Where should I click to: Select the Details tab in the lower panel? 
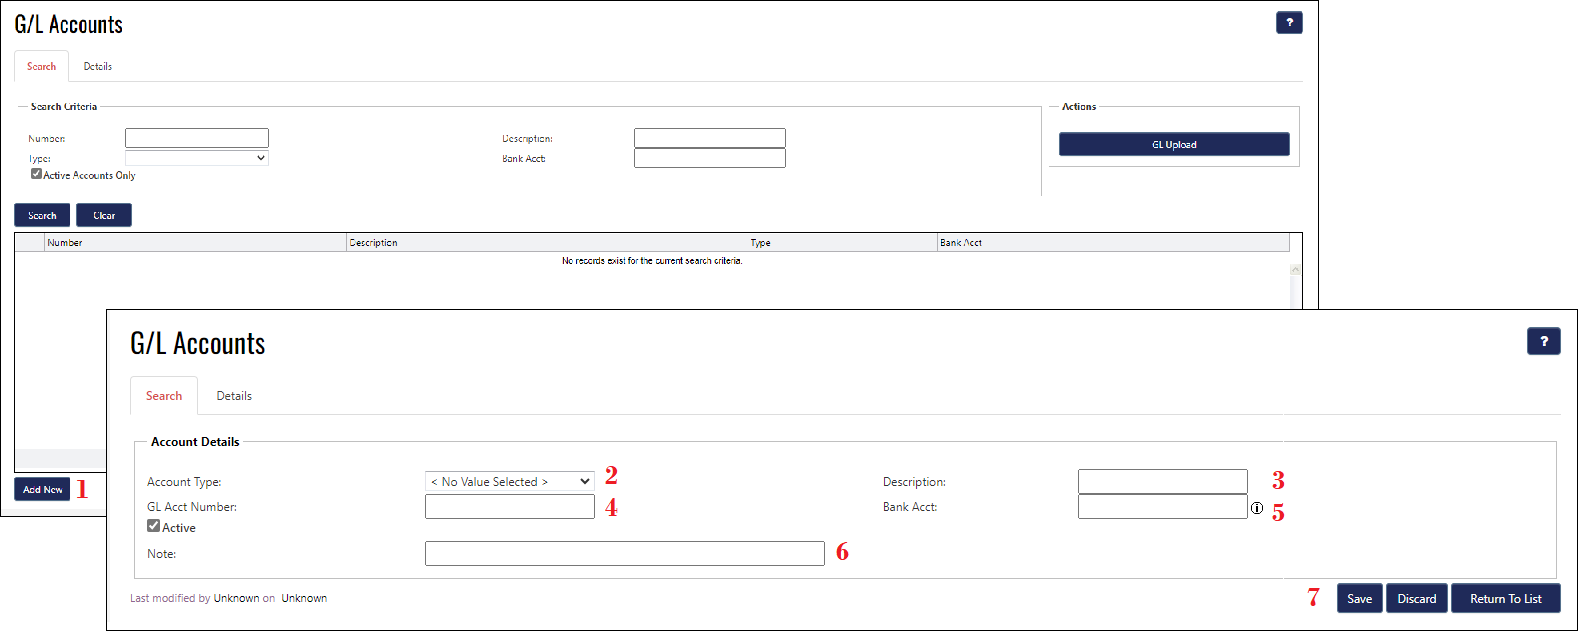[234, 396]
